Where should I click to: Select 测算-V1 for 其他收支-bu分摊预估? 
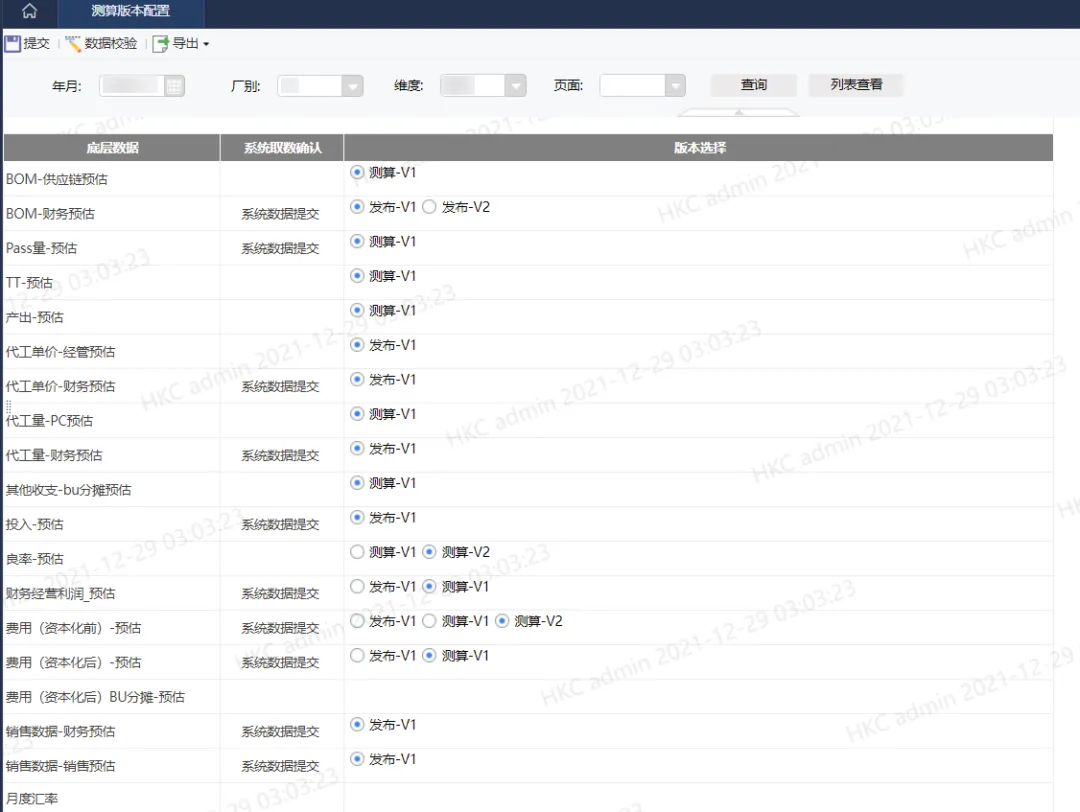point(357,483)
